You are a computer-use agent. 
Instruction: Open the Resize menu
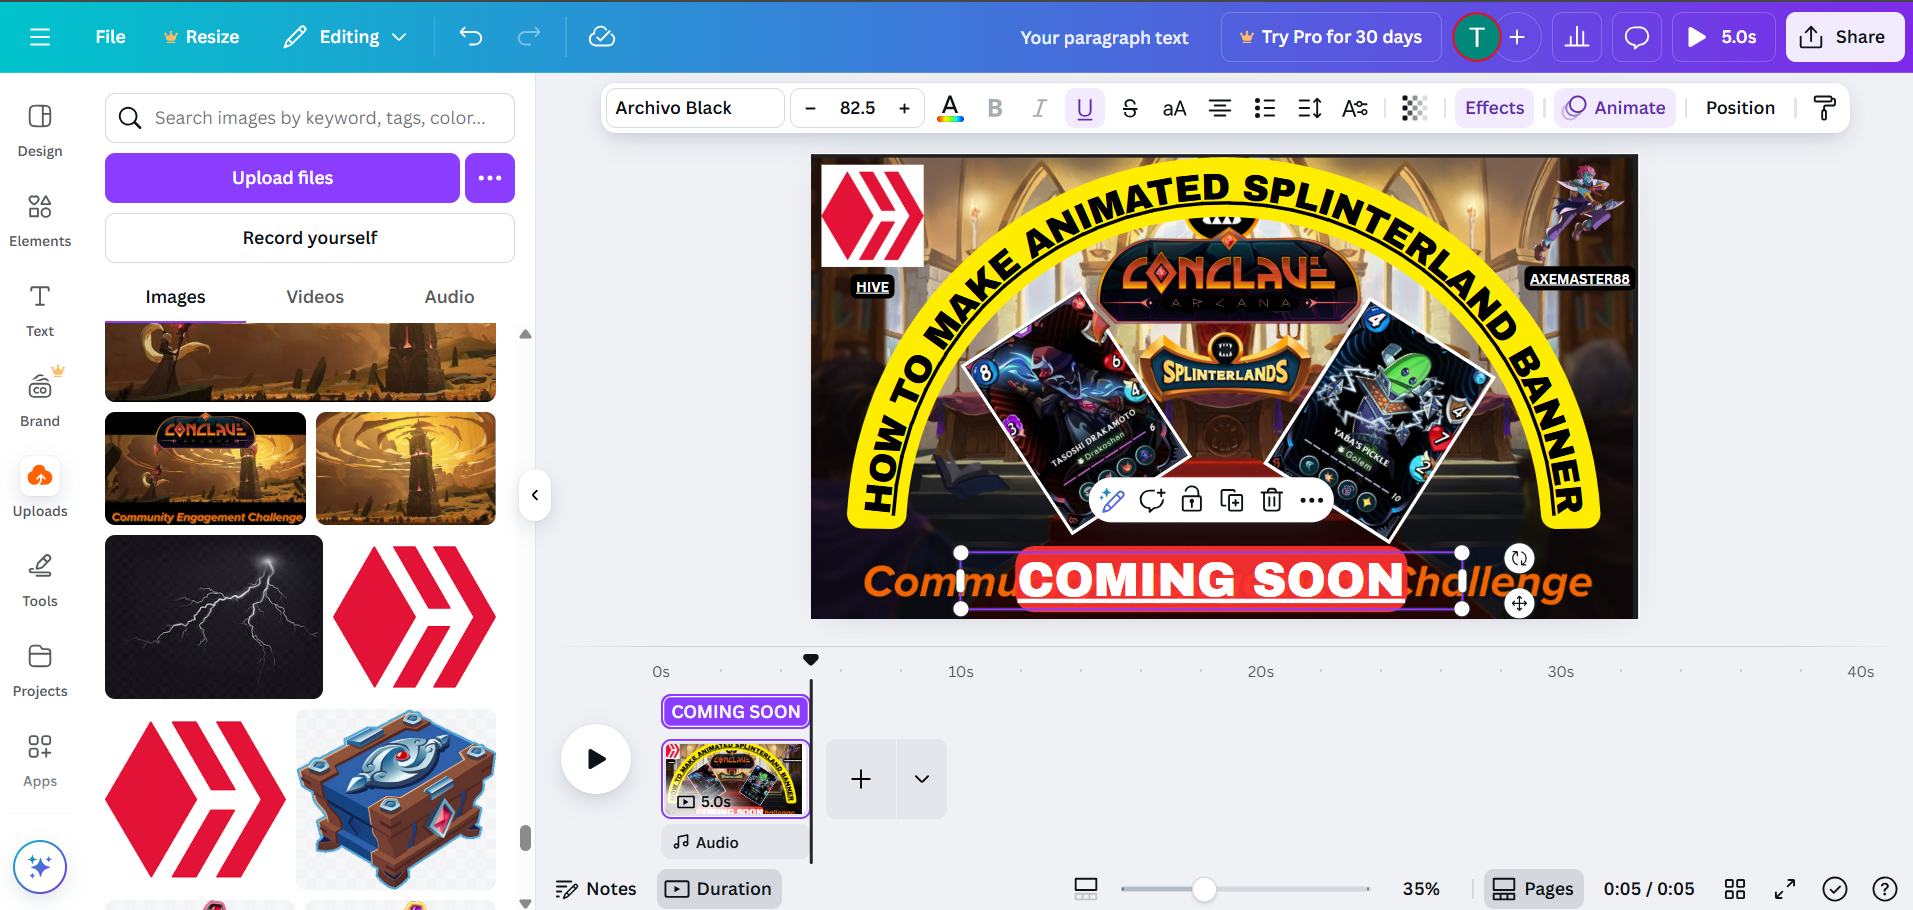tap(201, 37)
